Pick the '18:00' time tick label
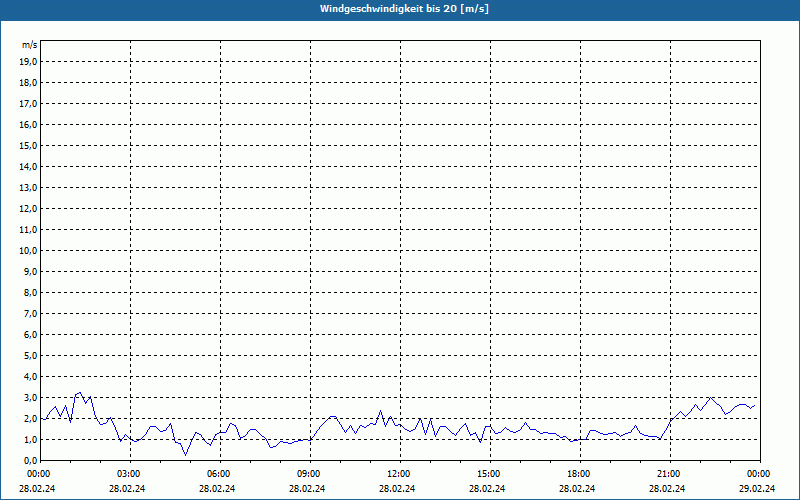Screen dimensions: 800x500 [x=580, y=474]
